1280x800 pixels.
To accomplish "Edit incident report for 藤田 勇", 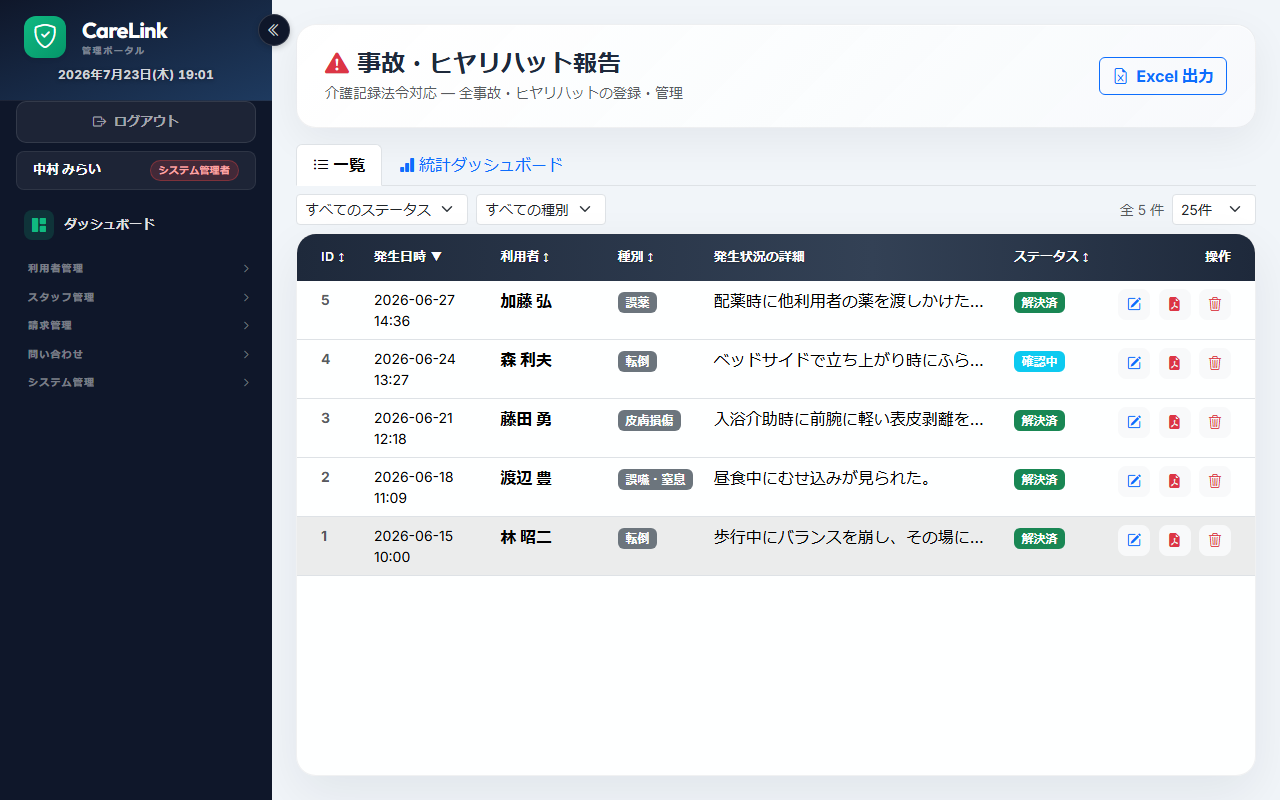I will 1134,422.
